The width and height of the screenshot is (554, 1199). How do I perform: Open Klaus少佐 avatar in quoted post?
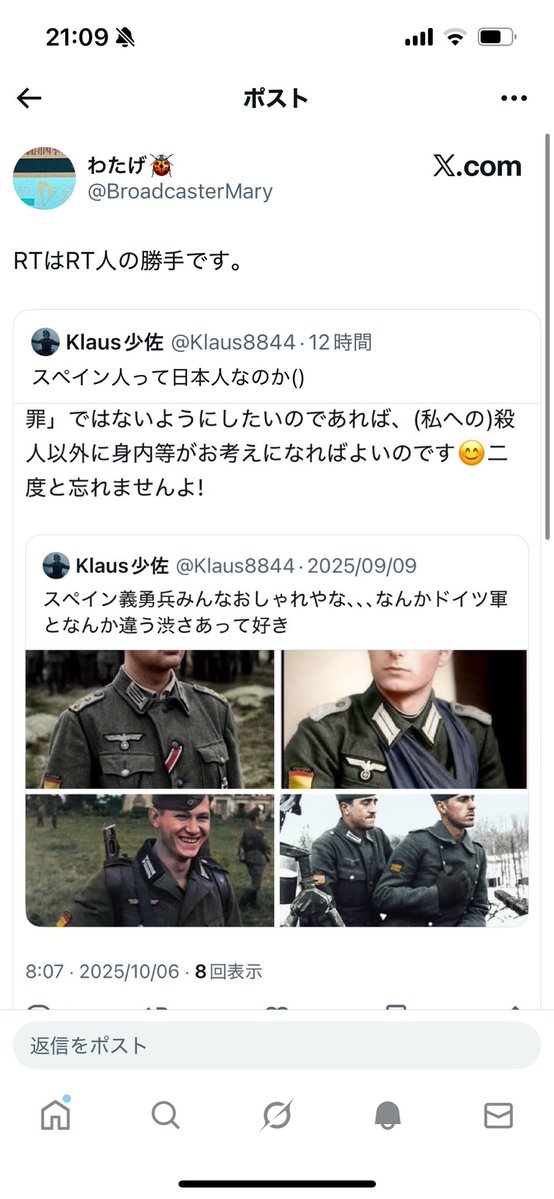pos(45,342)
